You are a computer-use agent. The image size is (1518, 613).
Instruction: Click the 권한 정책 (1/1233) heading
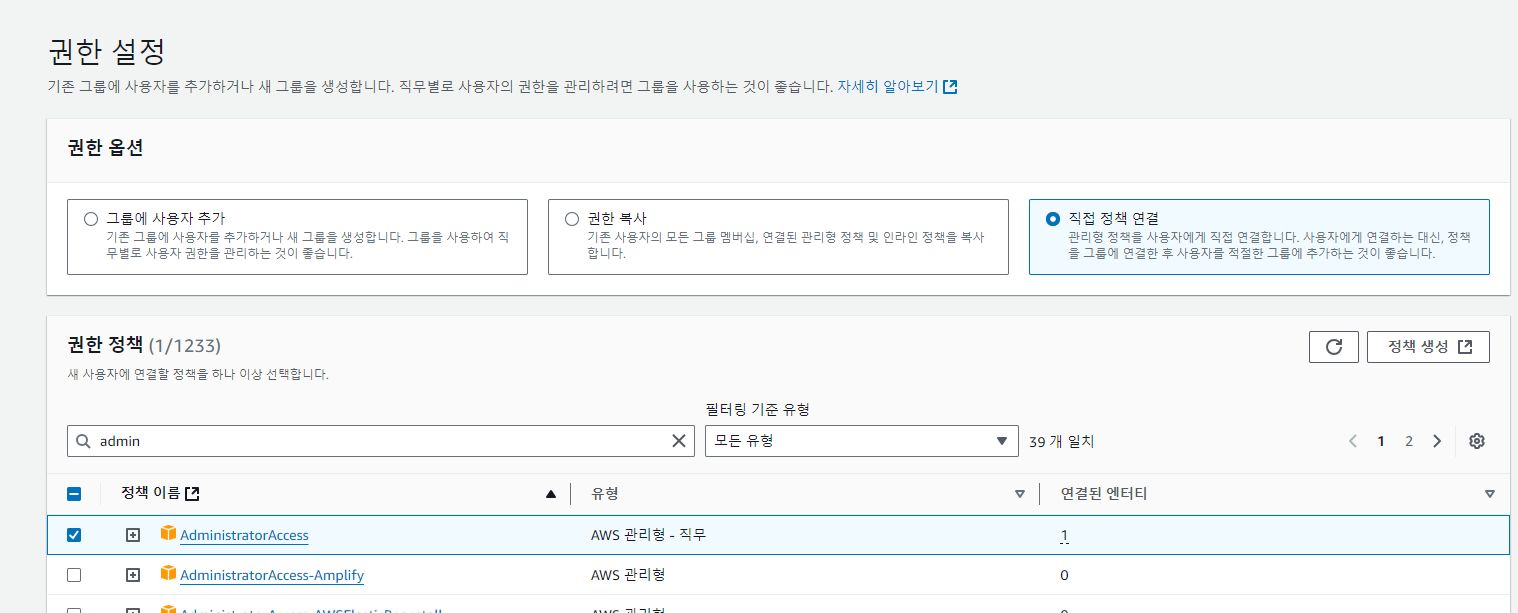[x=144, y=345]
